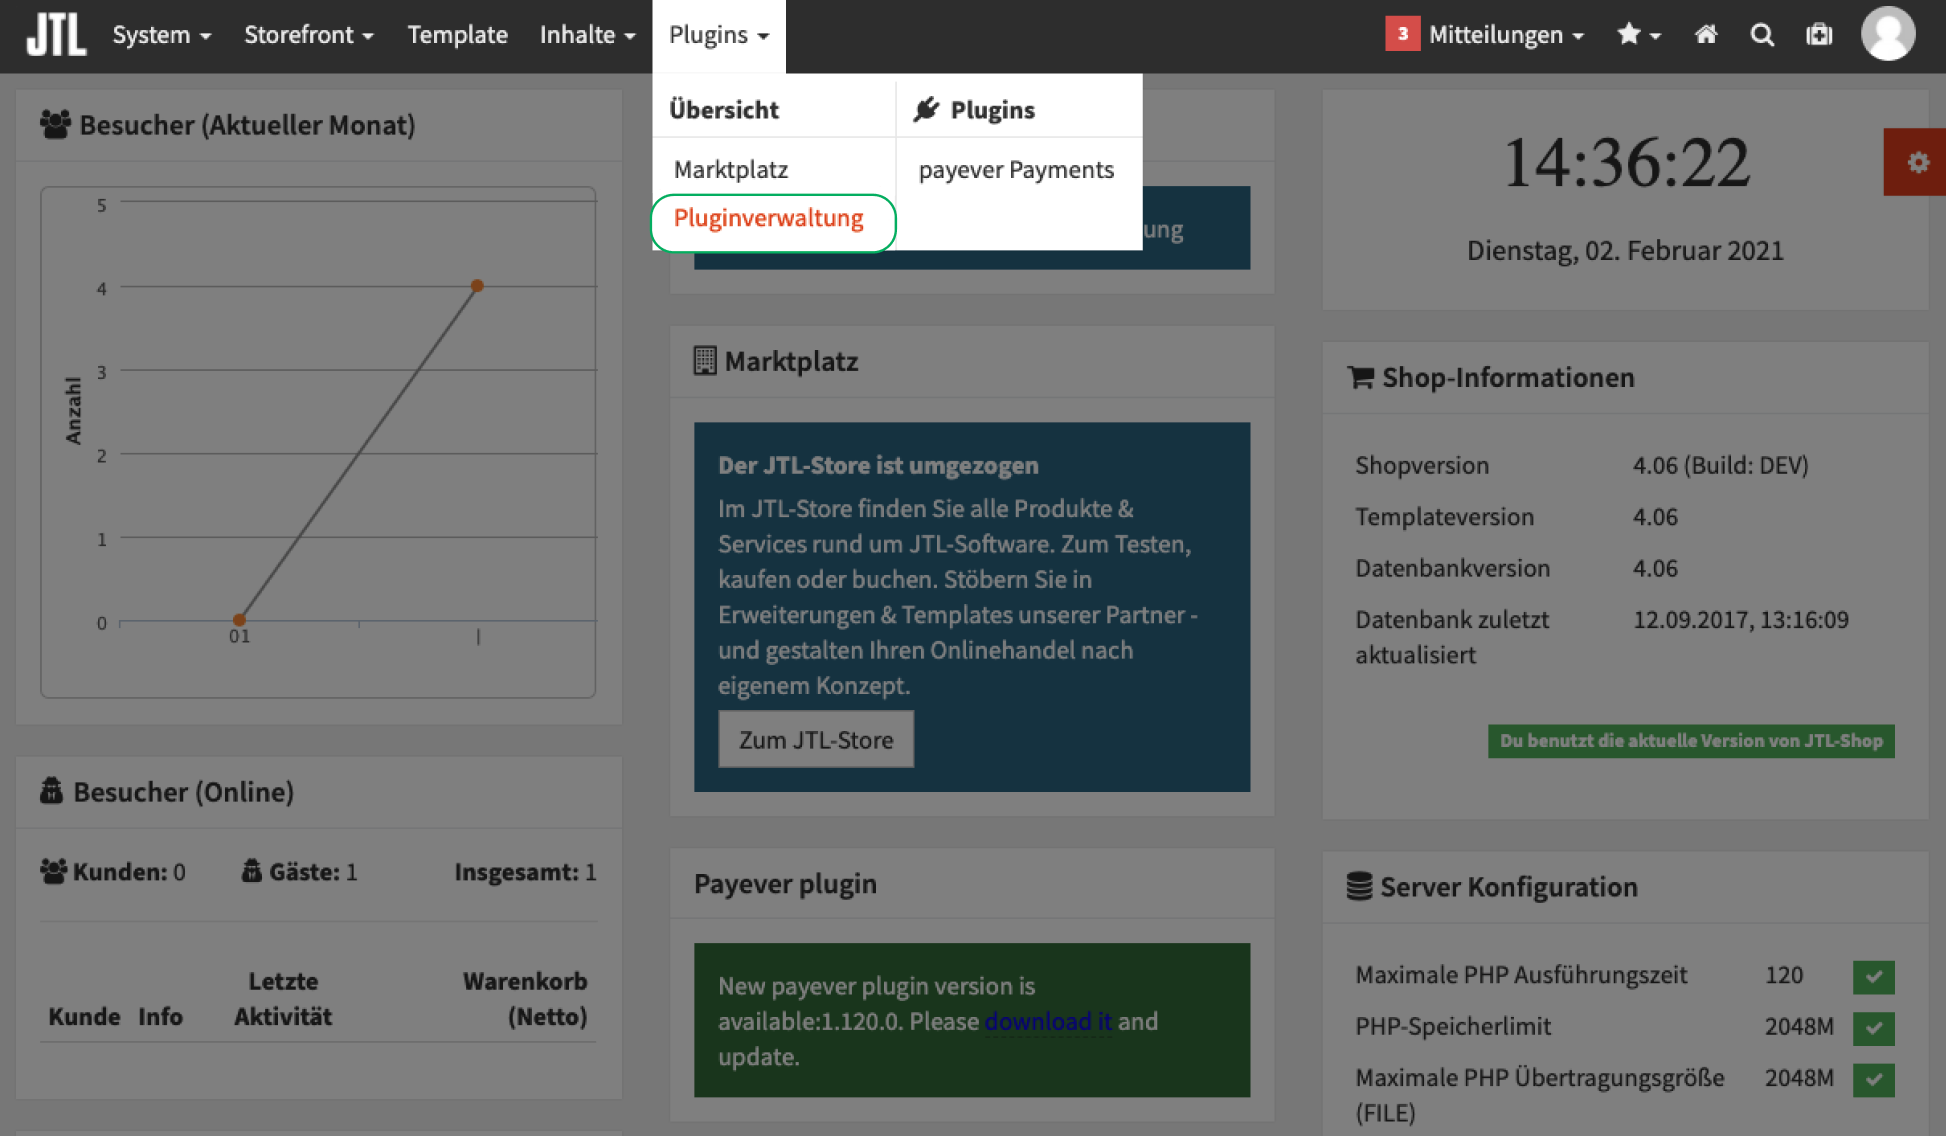
Task: Click the Gäste count icon
Action: point(252,871)
